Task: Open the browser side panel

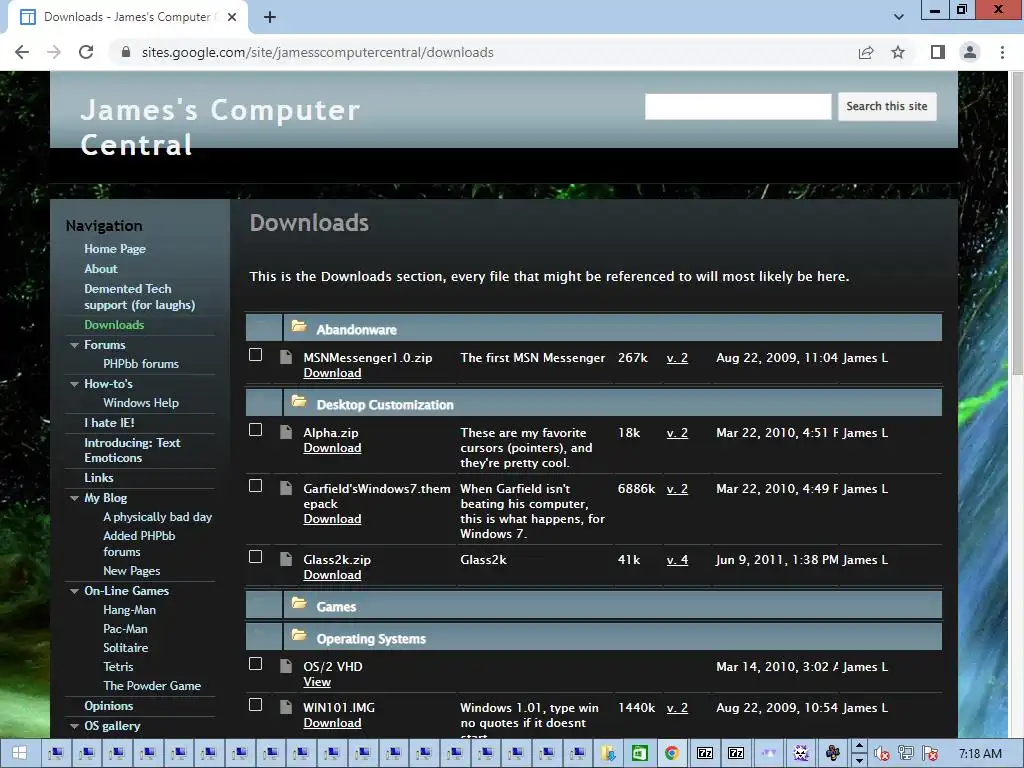Action: pos(938,52)
